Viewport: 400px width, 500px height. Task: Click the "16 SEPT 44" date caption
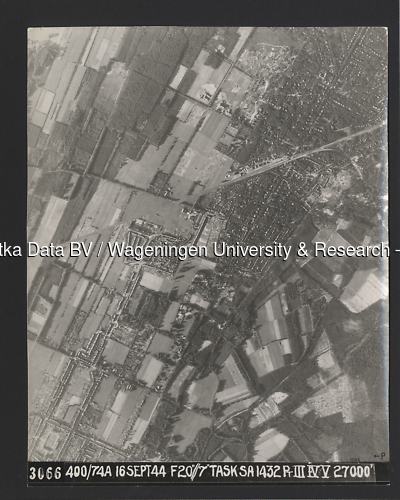click(x=141, y=472)
